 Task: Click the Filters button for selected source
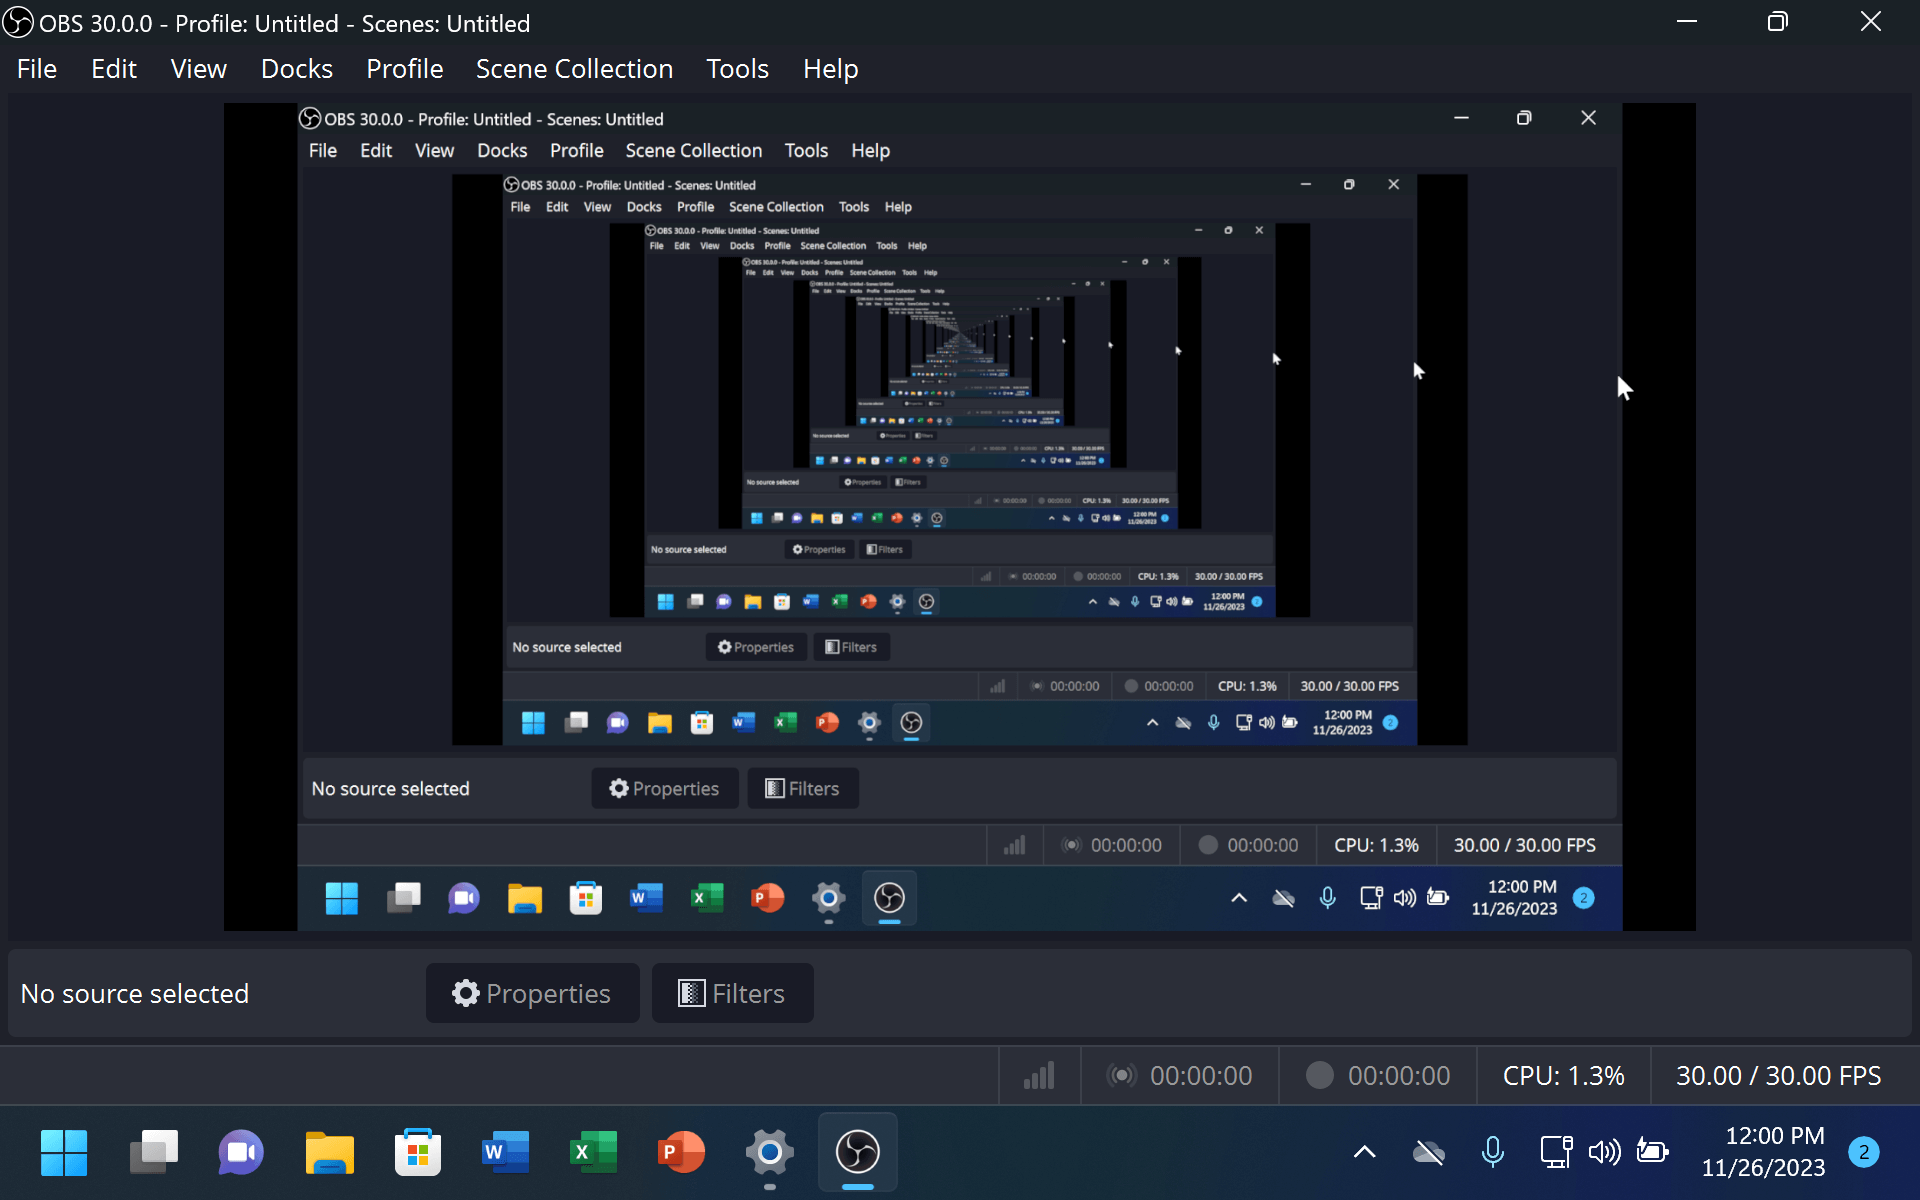coord(730,993)
